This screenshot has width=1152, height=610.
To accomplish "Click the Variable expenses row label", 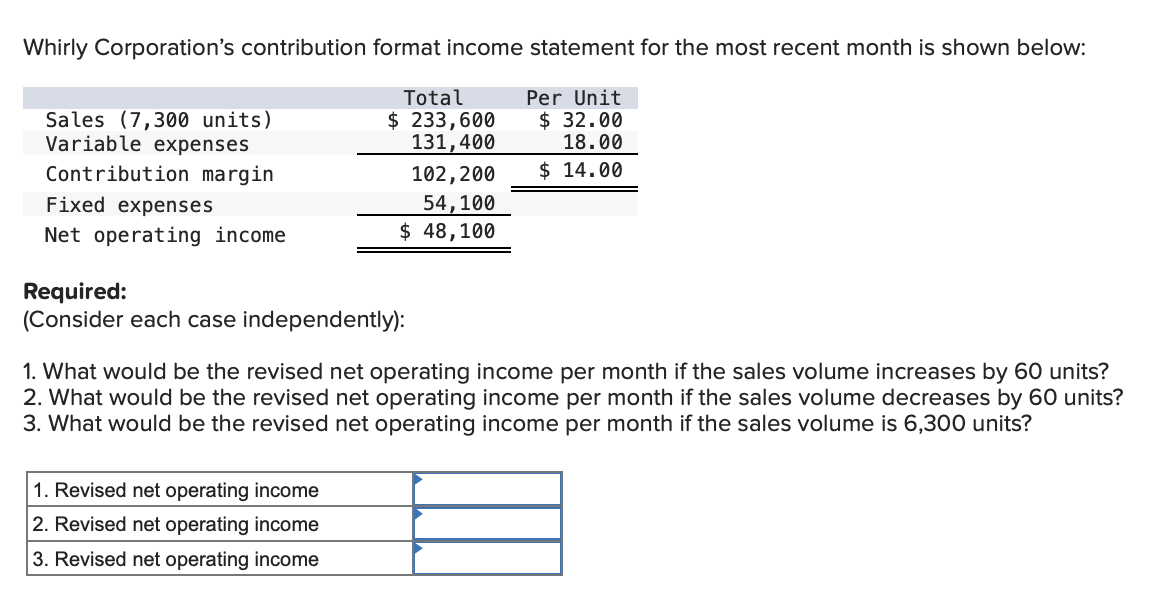I will [x=146, y=143].
